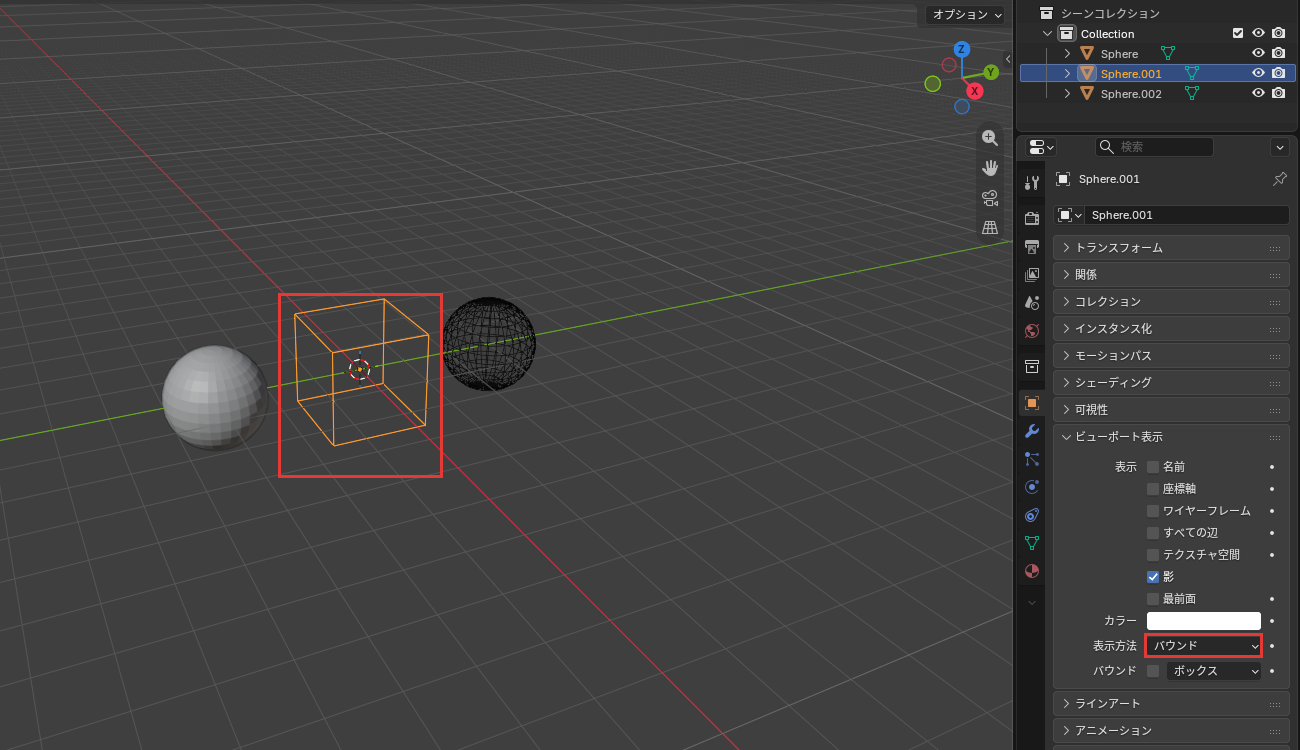Open the ボックス bound shape dropdown
Image resolution: width=1300 pixels, height=750 pixels.
[1214, 671]
